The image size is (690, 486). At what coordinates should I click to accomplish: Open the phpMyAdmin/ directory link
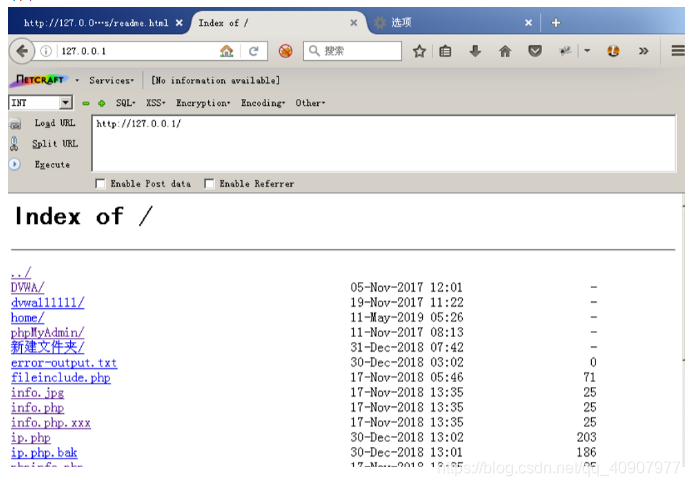[48, 332]
